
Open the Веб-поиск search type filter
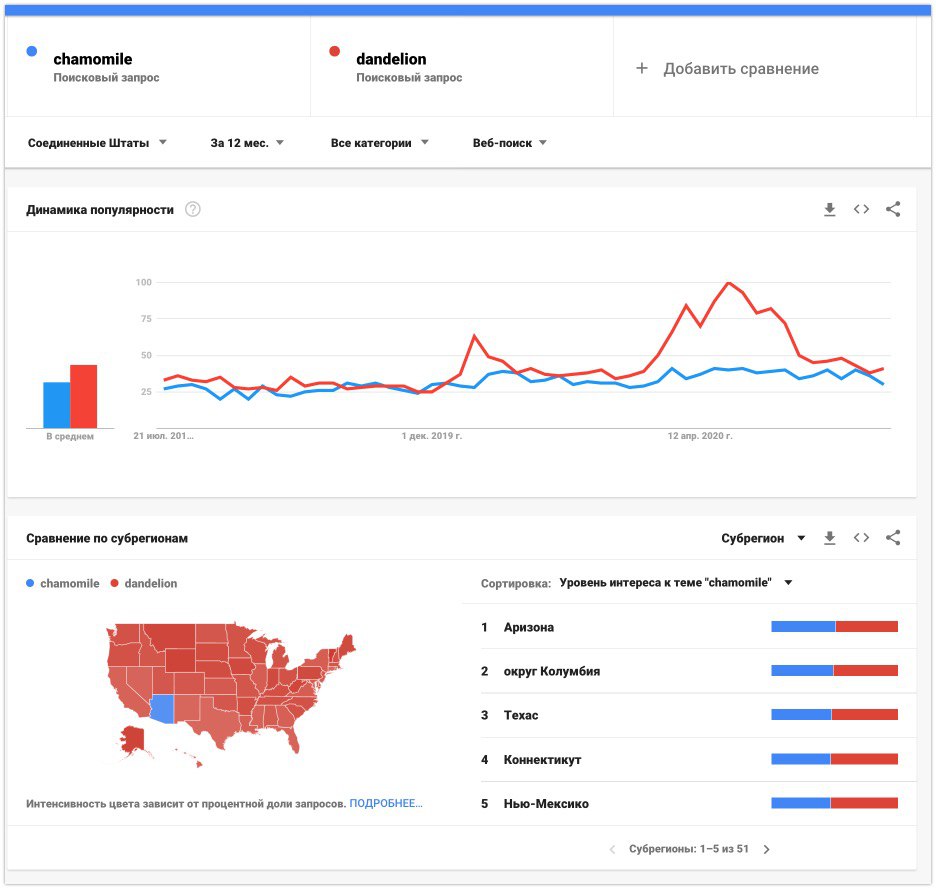[x=509, y=143]
